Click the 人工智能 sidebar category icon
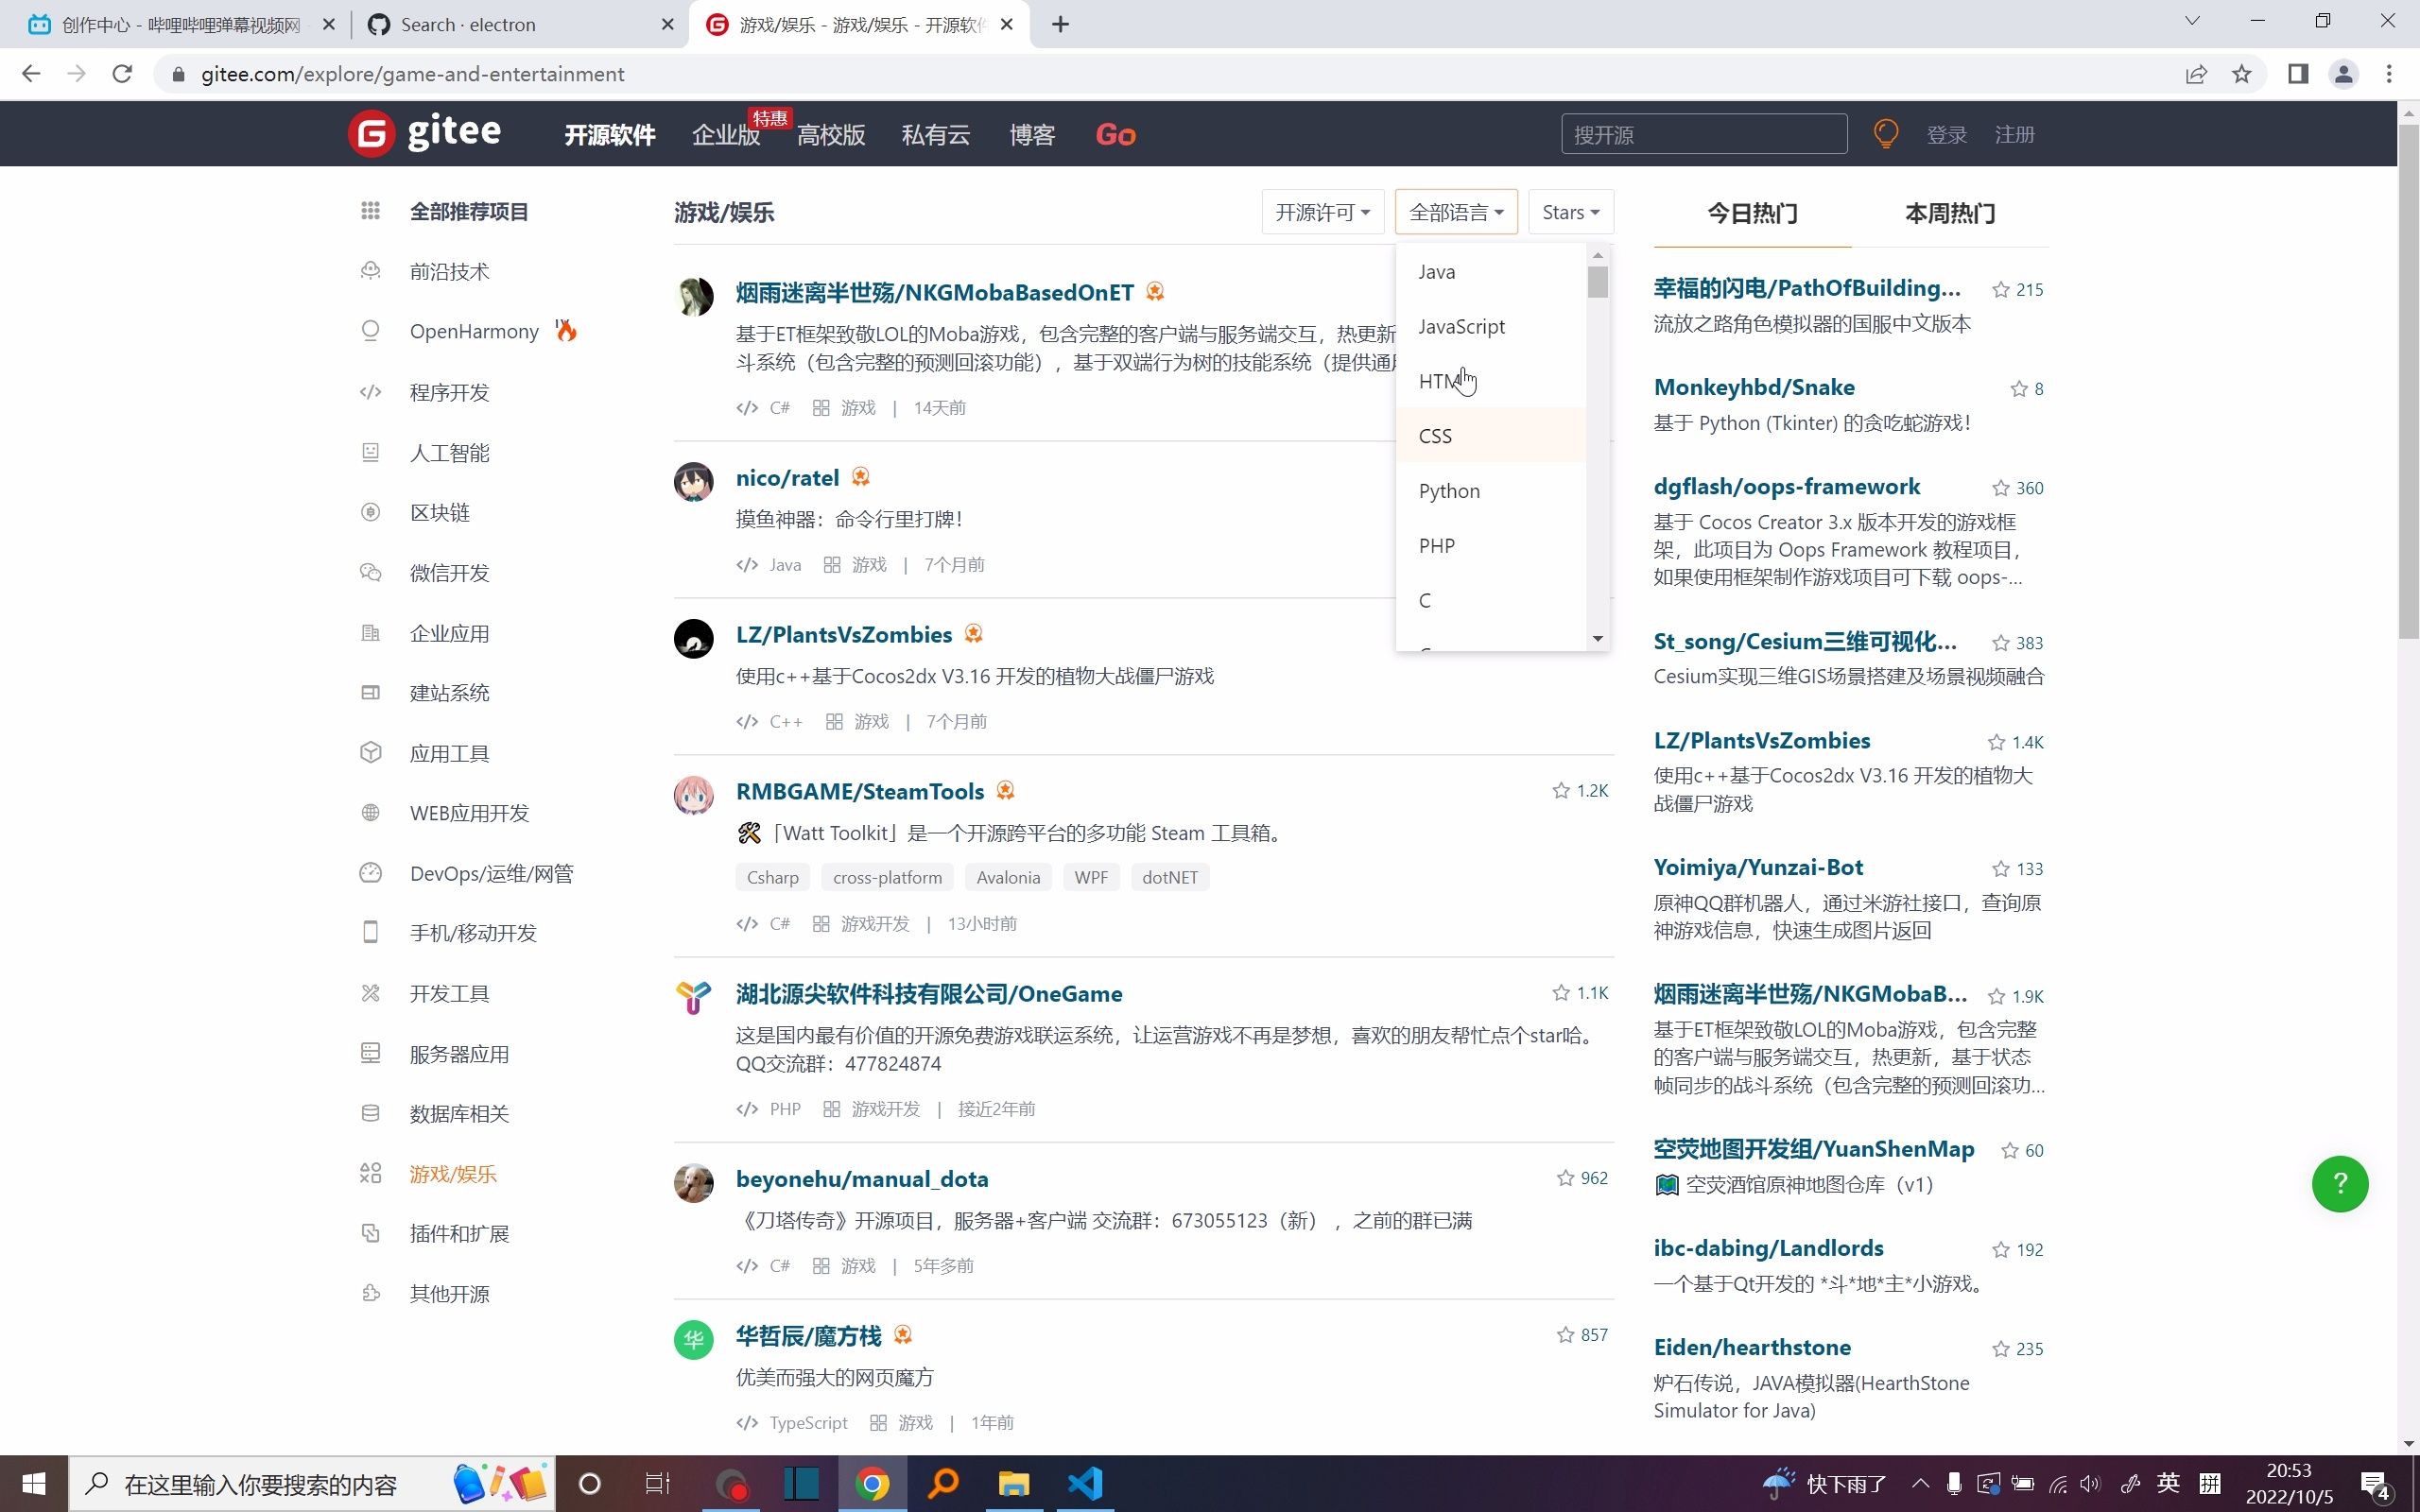The height and width of the screenshot is (1512, 2420). click(x=372, y=451)
